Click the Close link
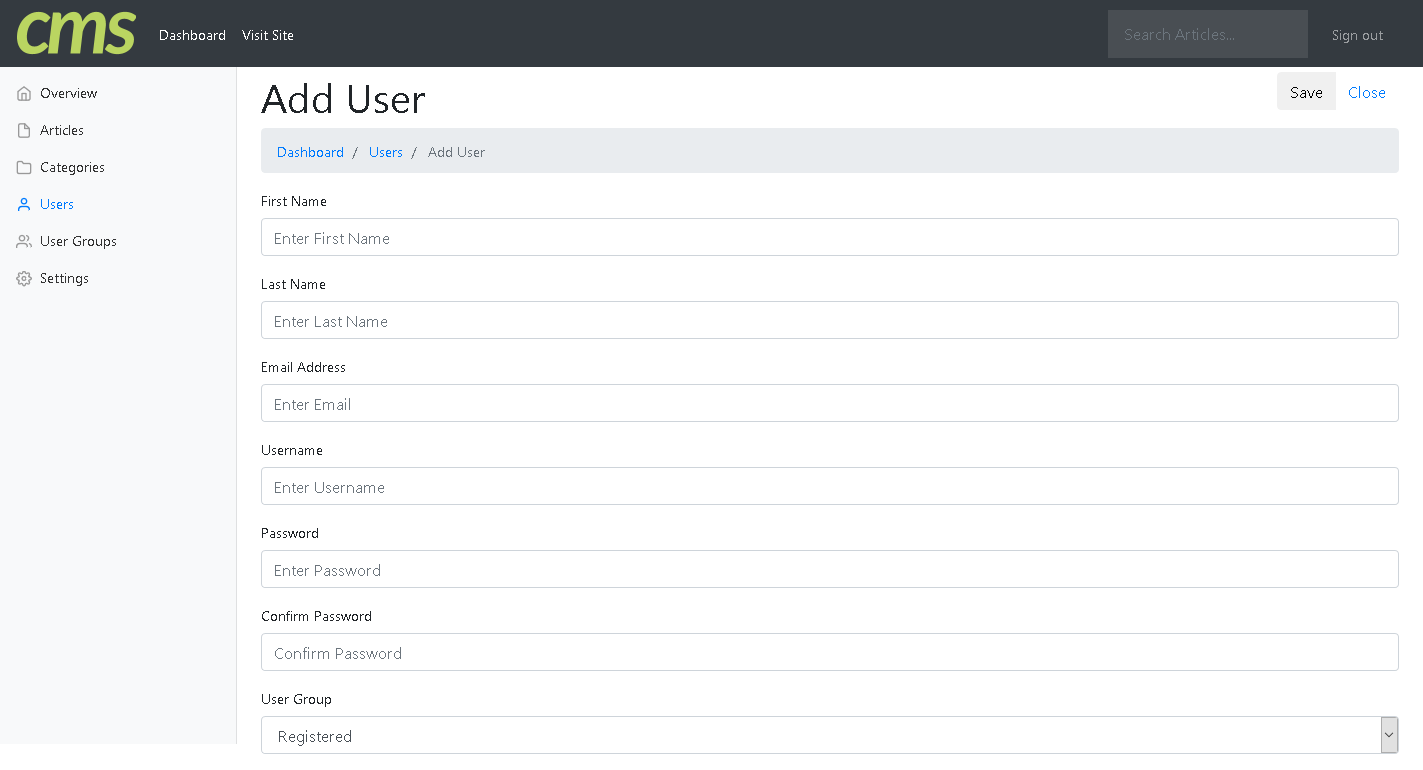 click(1366, 92)
